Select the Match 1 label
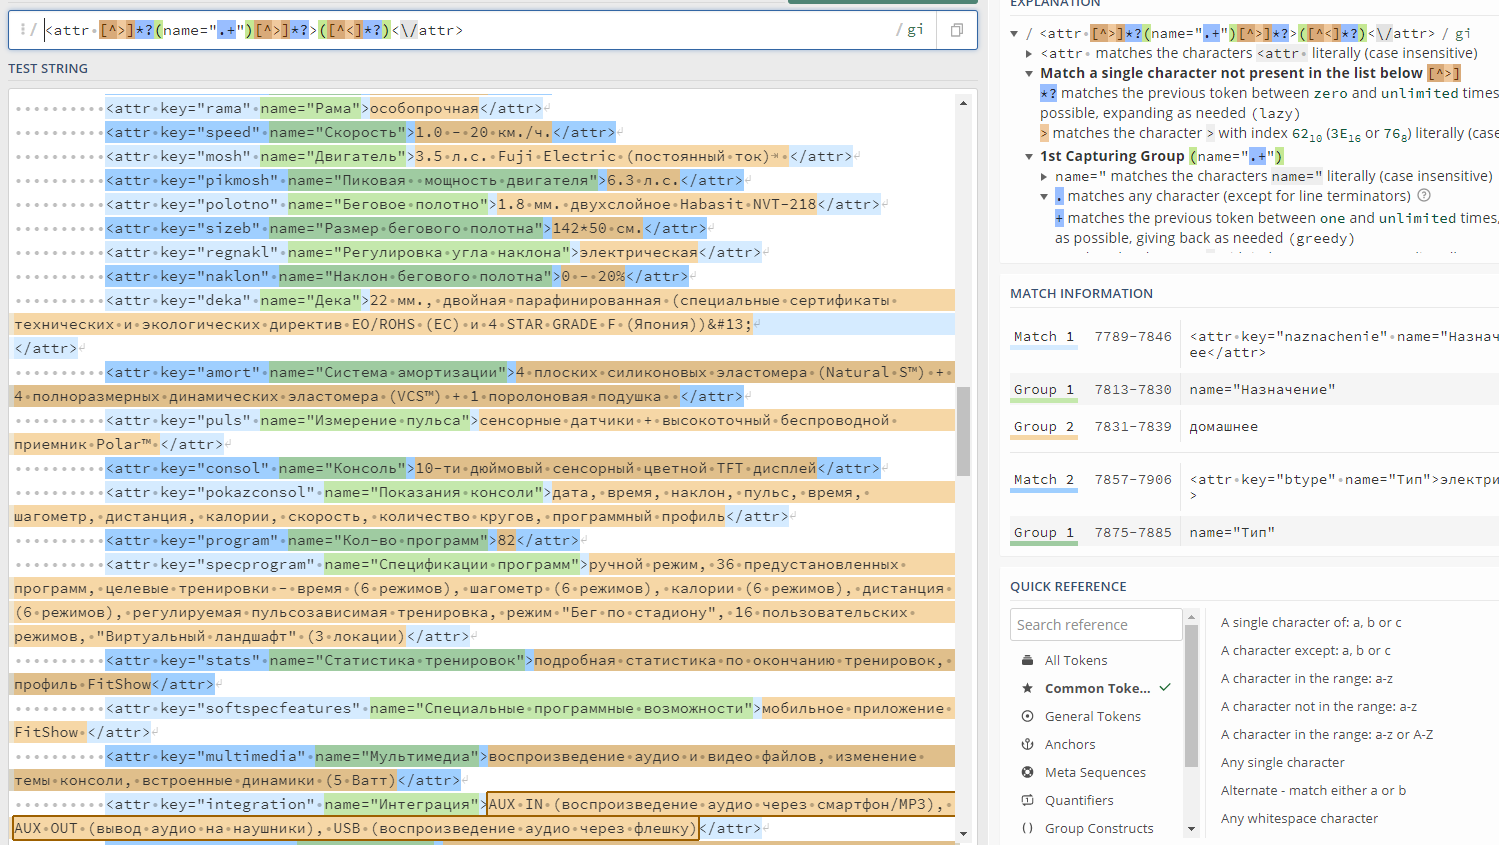 coord(1043,337)
